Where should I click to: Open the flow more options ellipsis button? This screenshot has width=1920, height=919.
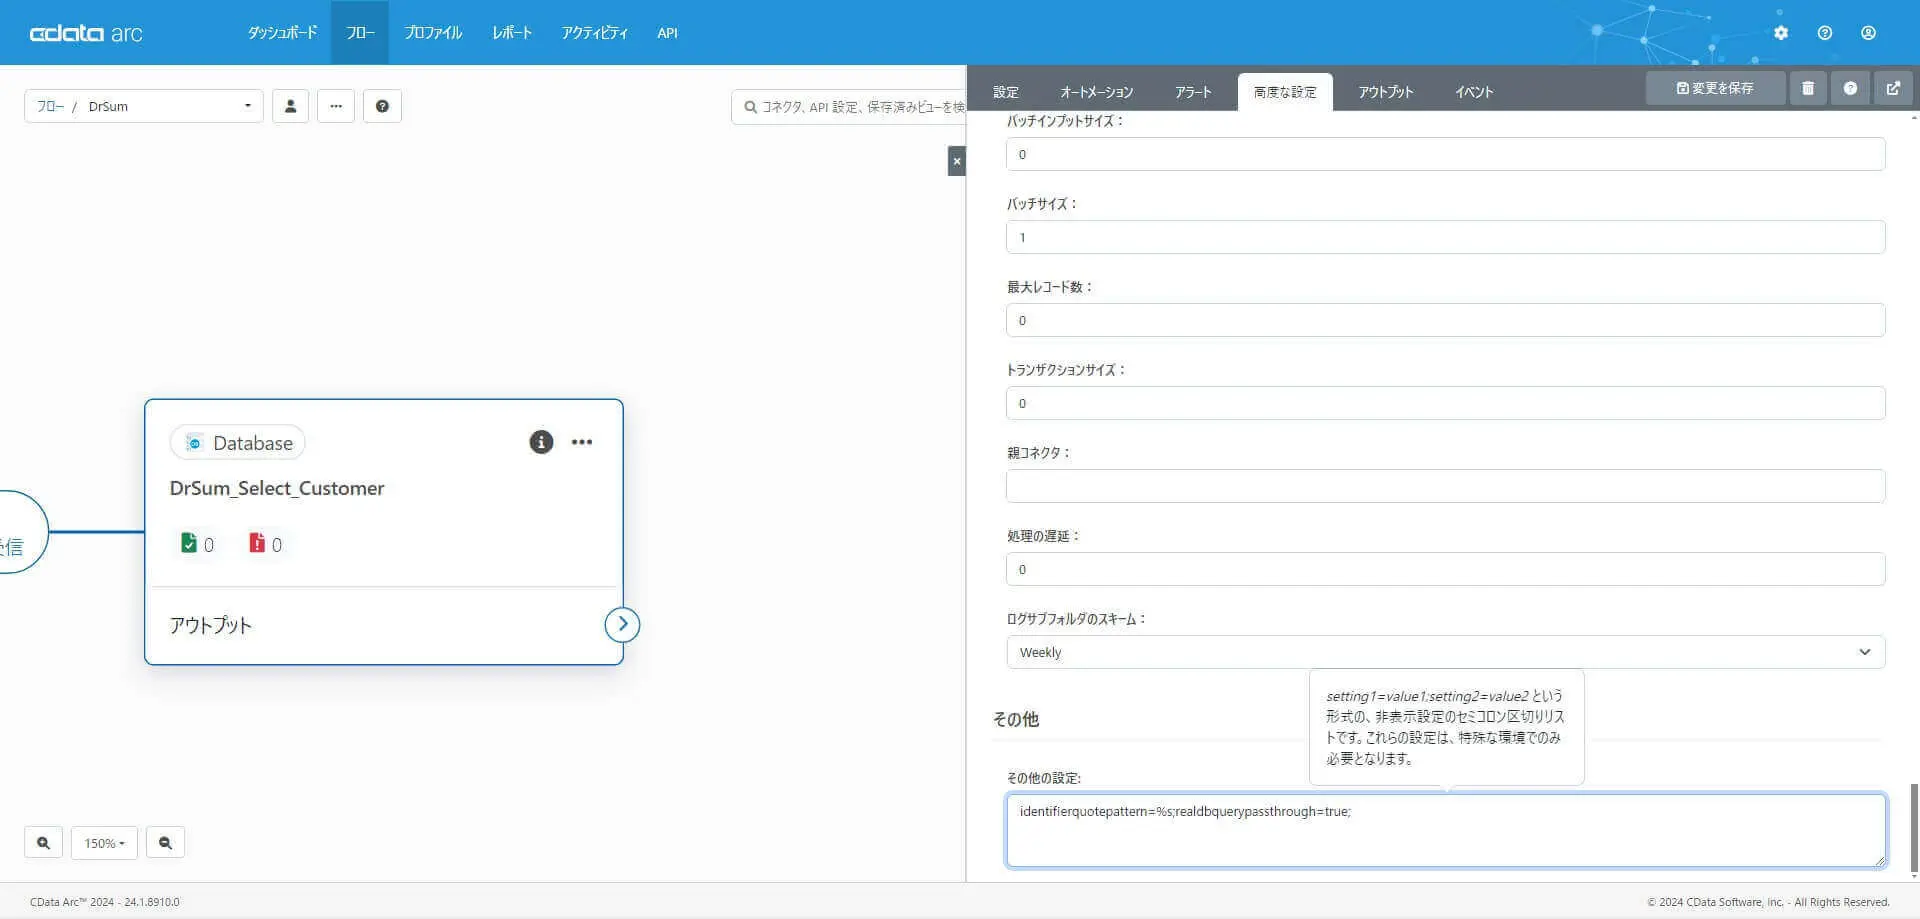coord(336,106)
